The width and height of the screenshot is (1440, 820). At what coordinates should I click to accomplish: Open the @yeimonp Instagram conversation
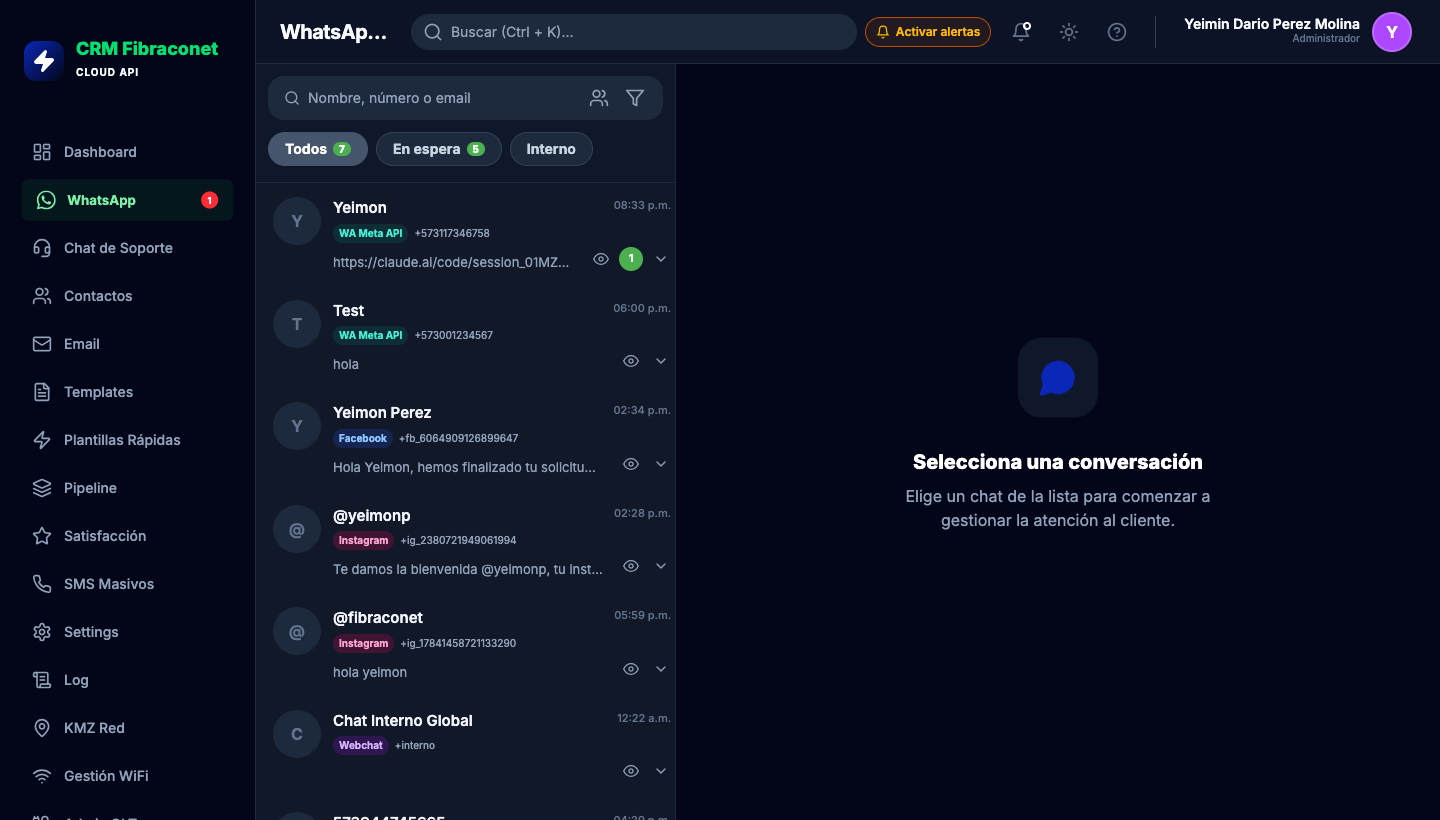pyautogui.click(x=465, y=541)
